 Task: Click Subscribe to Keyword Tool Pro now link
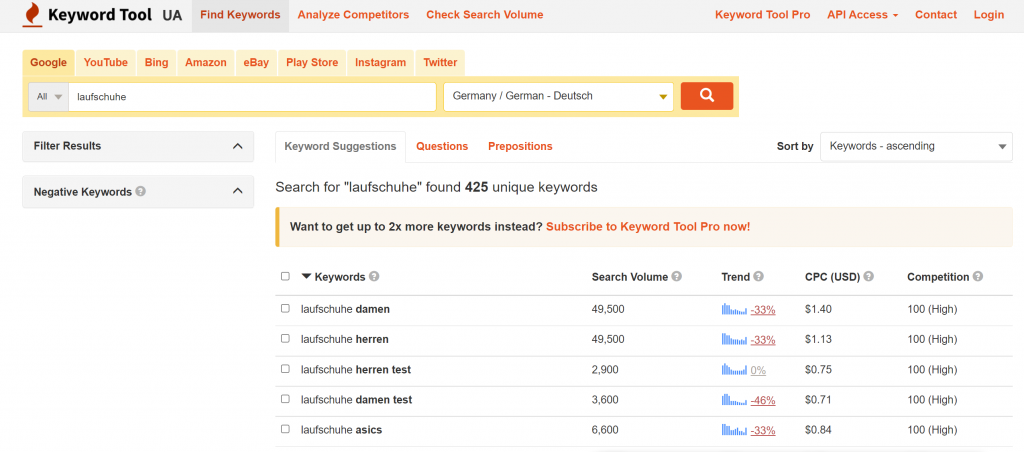tap(648, 227)
